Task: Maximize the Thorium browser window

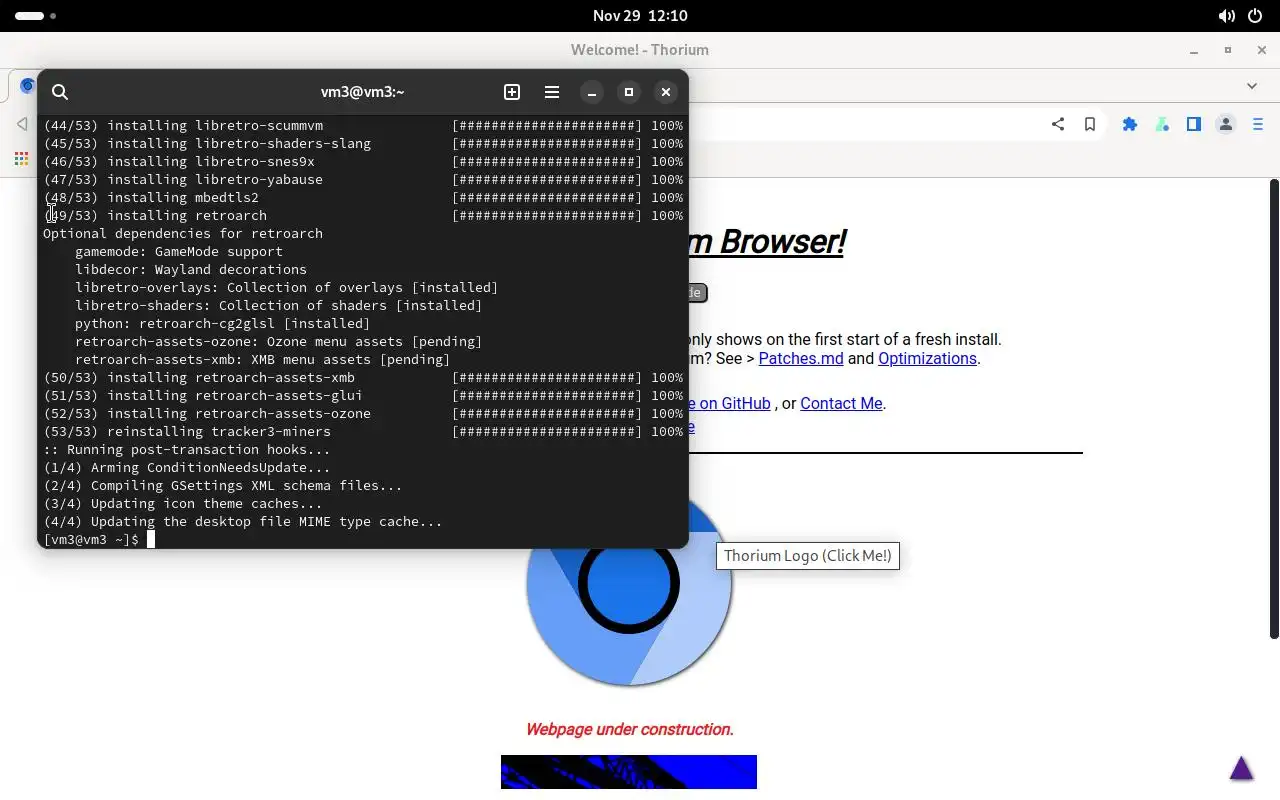Action: coord(1228,50)
